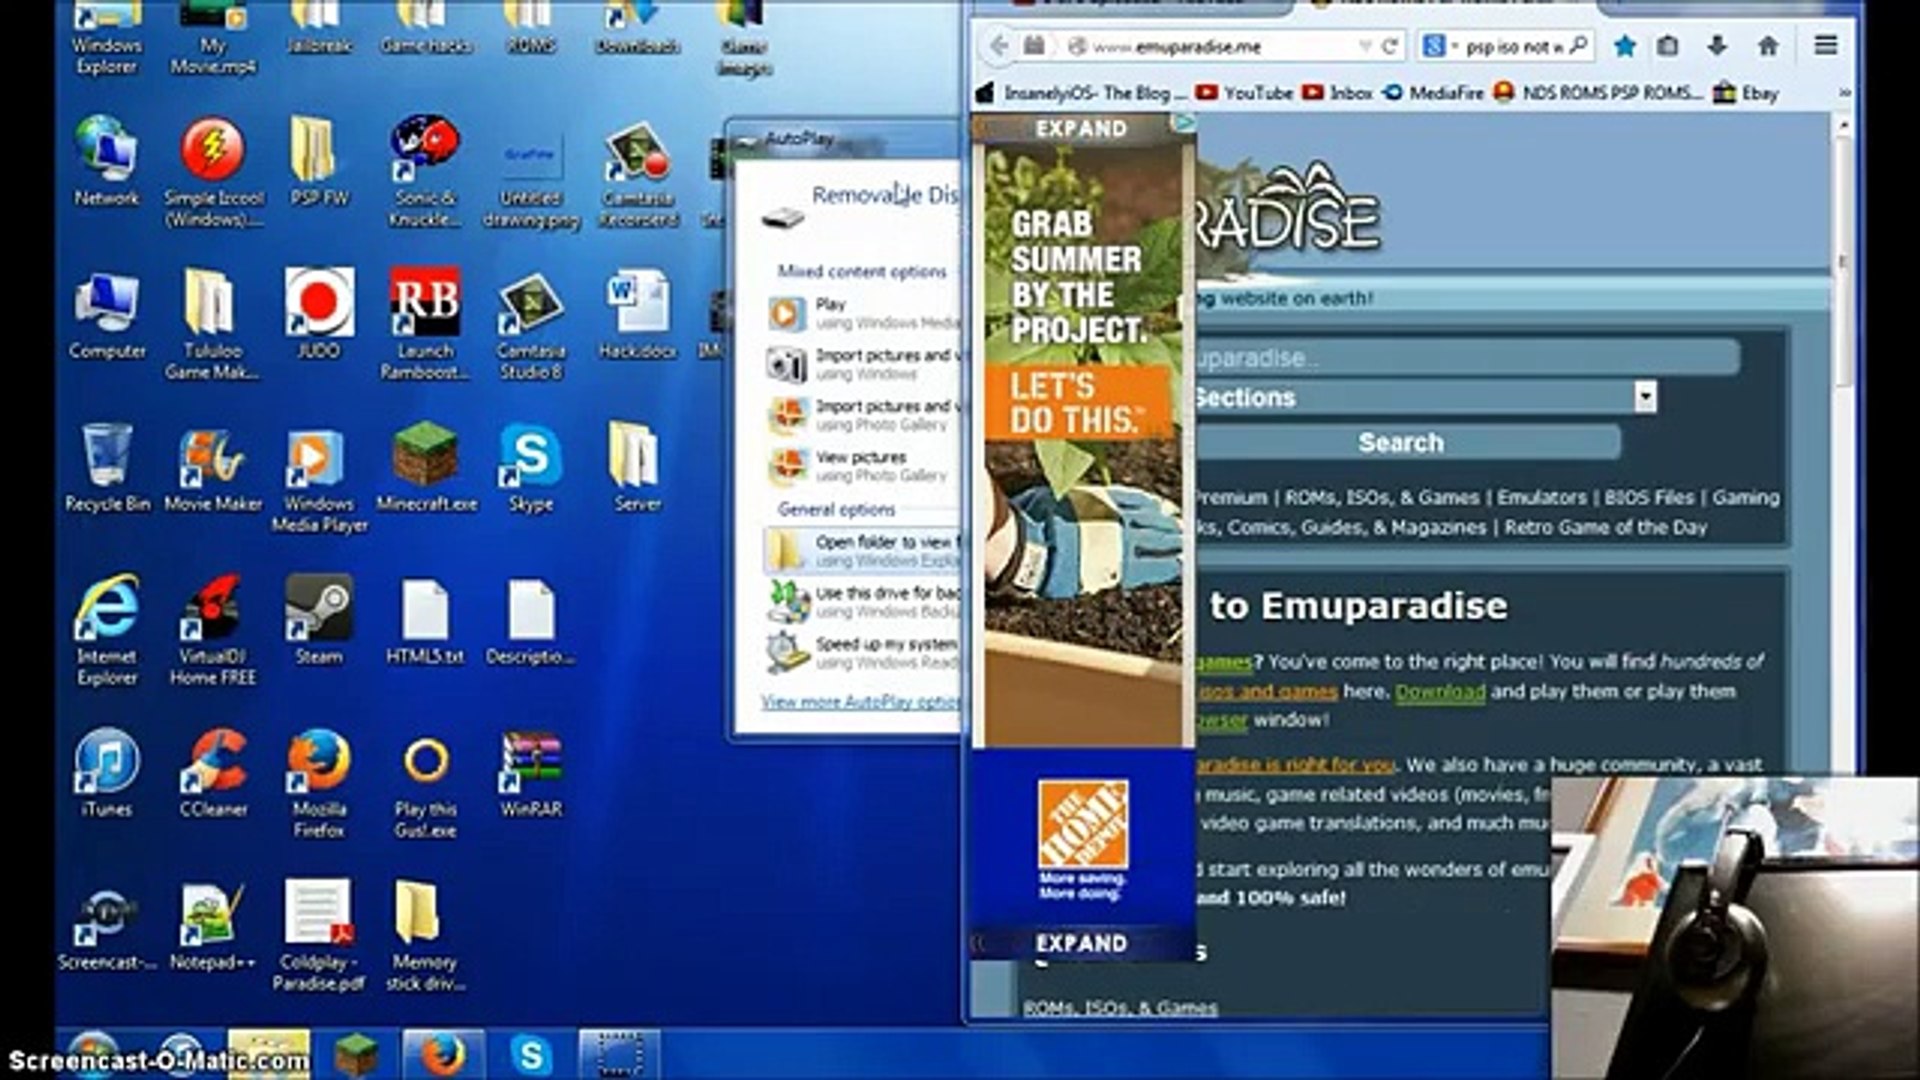Image resolution: width=1920 pixels, height=1080 pixels.
Task: Open the Skype icon on the taskbar
Action: click(x=531, y=1055)
